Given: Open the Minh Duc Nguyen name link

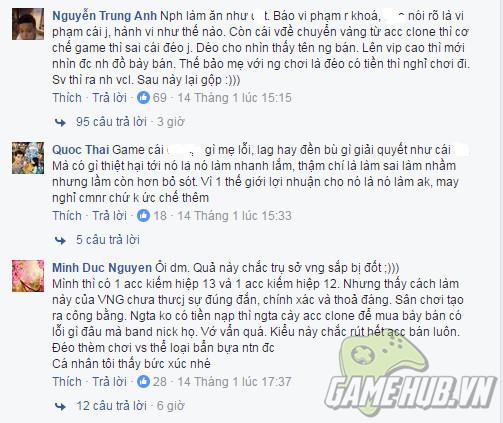Looking at the screenshot, I should click(102, 268).
